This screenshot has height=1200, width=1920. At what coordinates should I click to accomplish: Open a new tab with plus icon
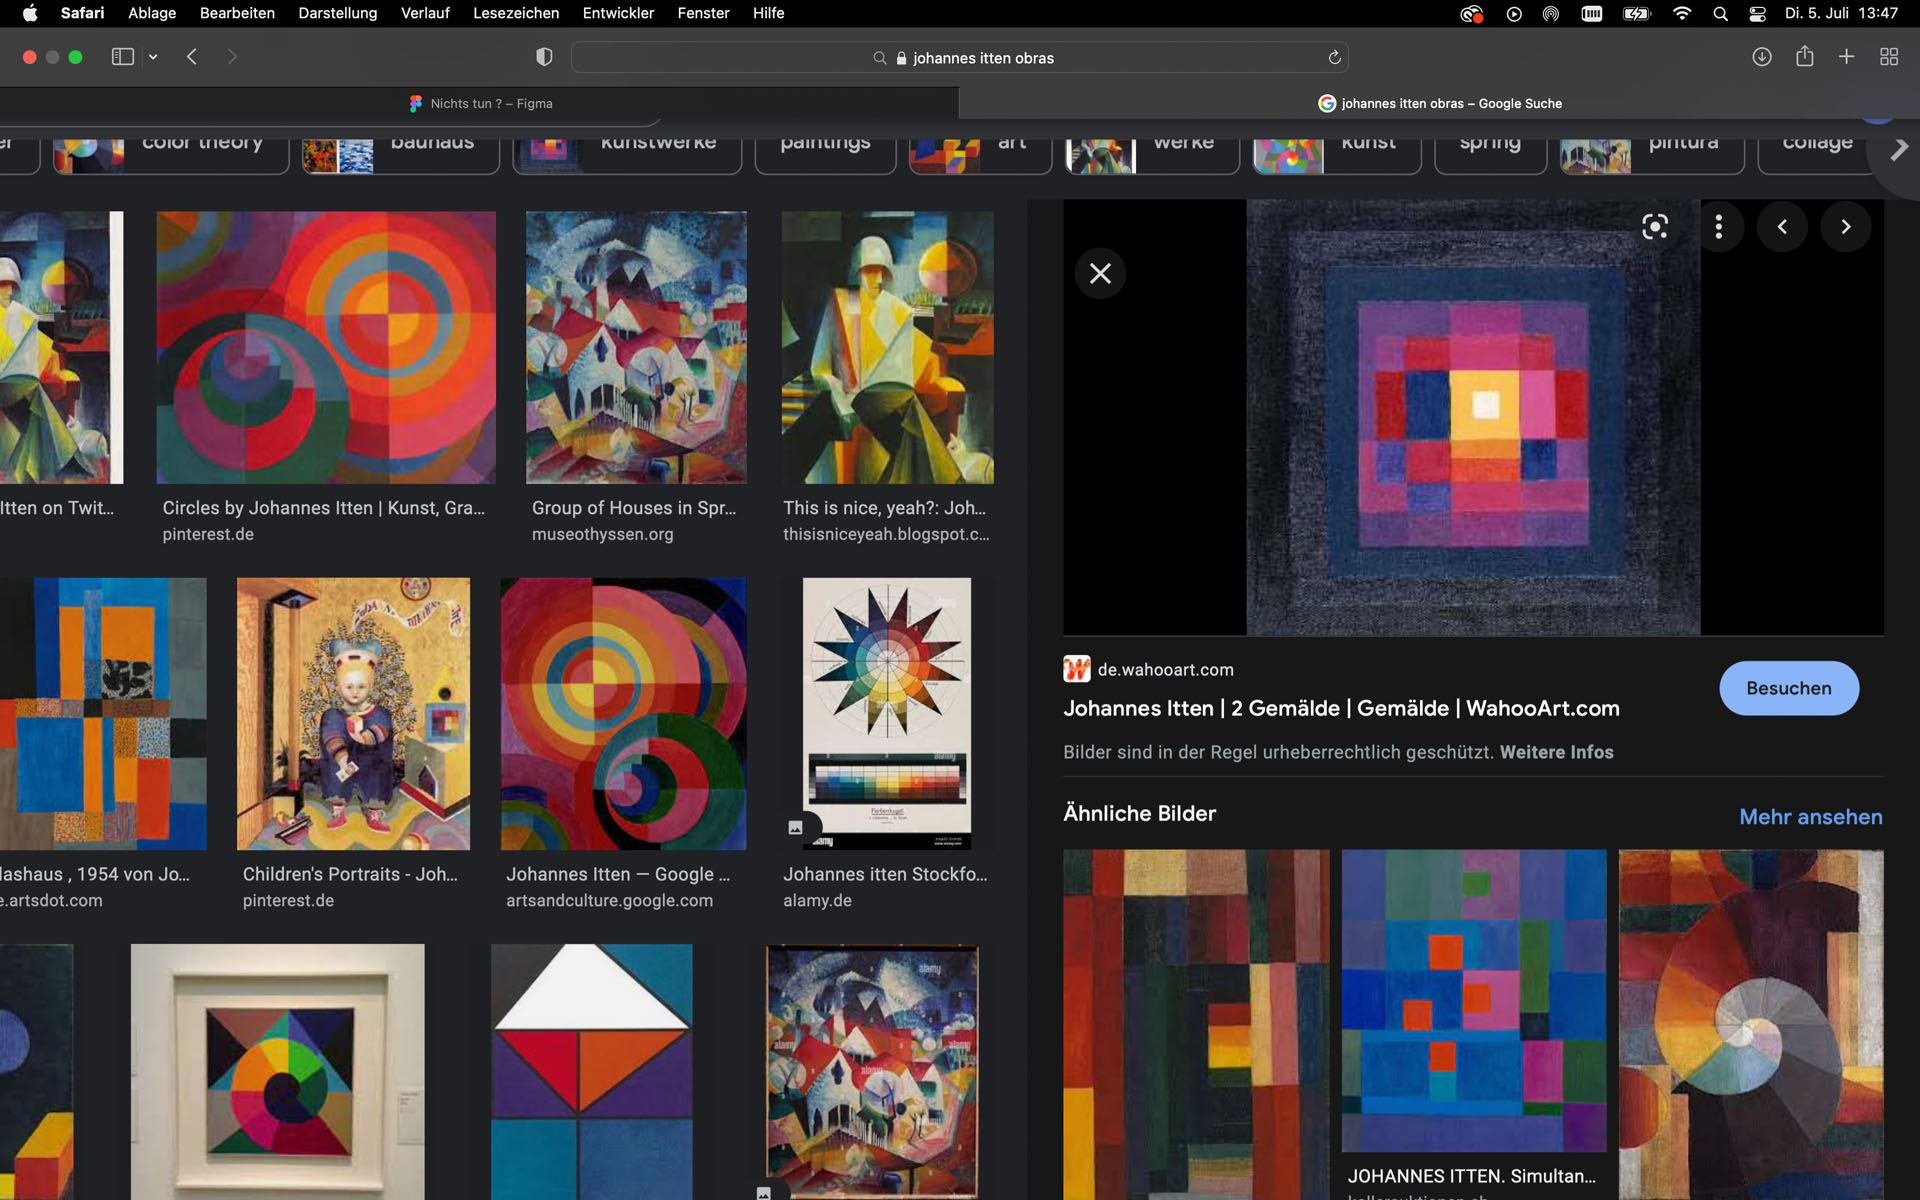[x=1846, y=57]
